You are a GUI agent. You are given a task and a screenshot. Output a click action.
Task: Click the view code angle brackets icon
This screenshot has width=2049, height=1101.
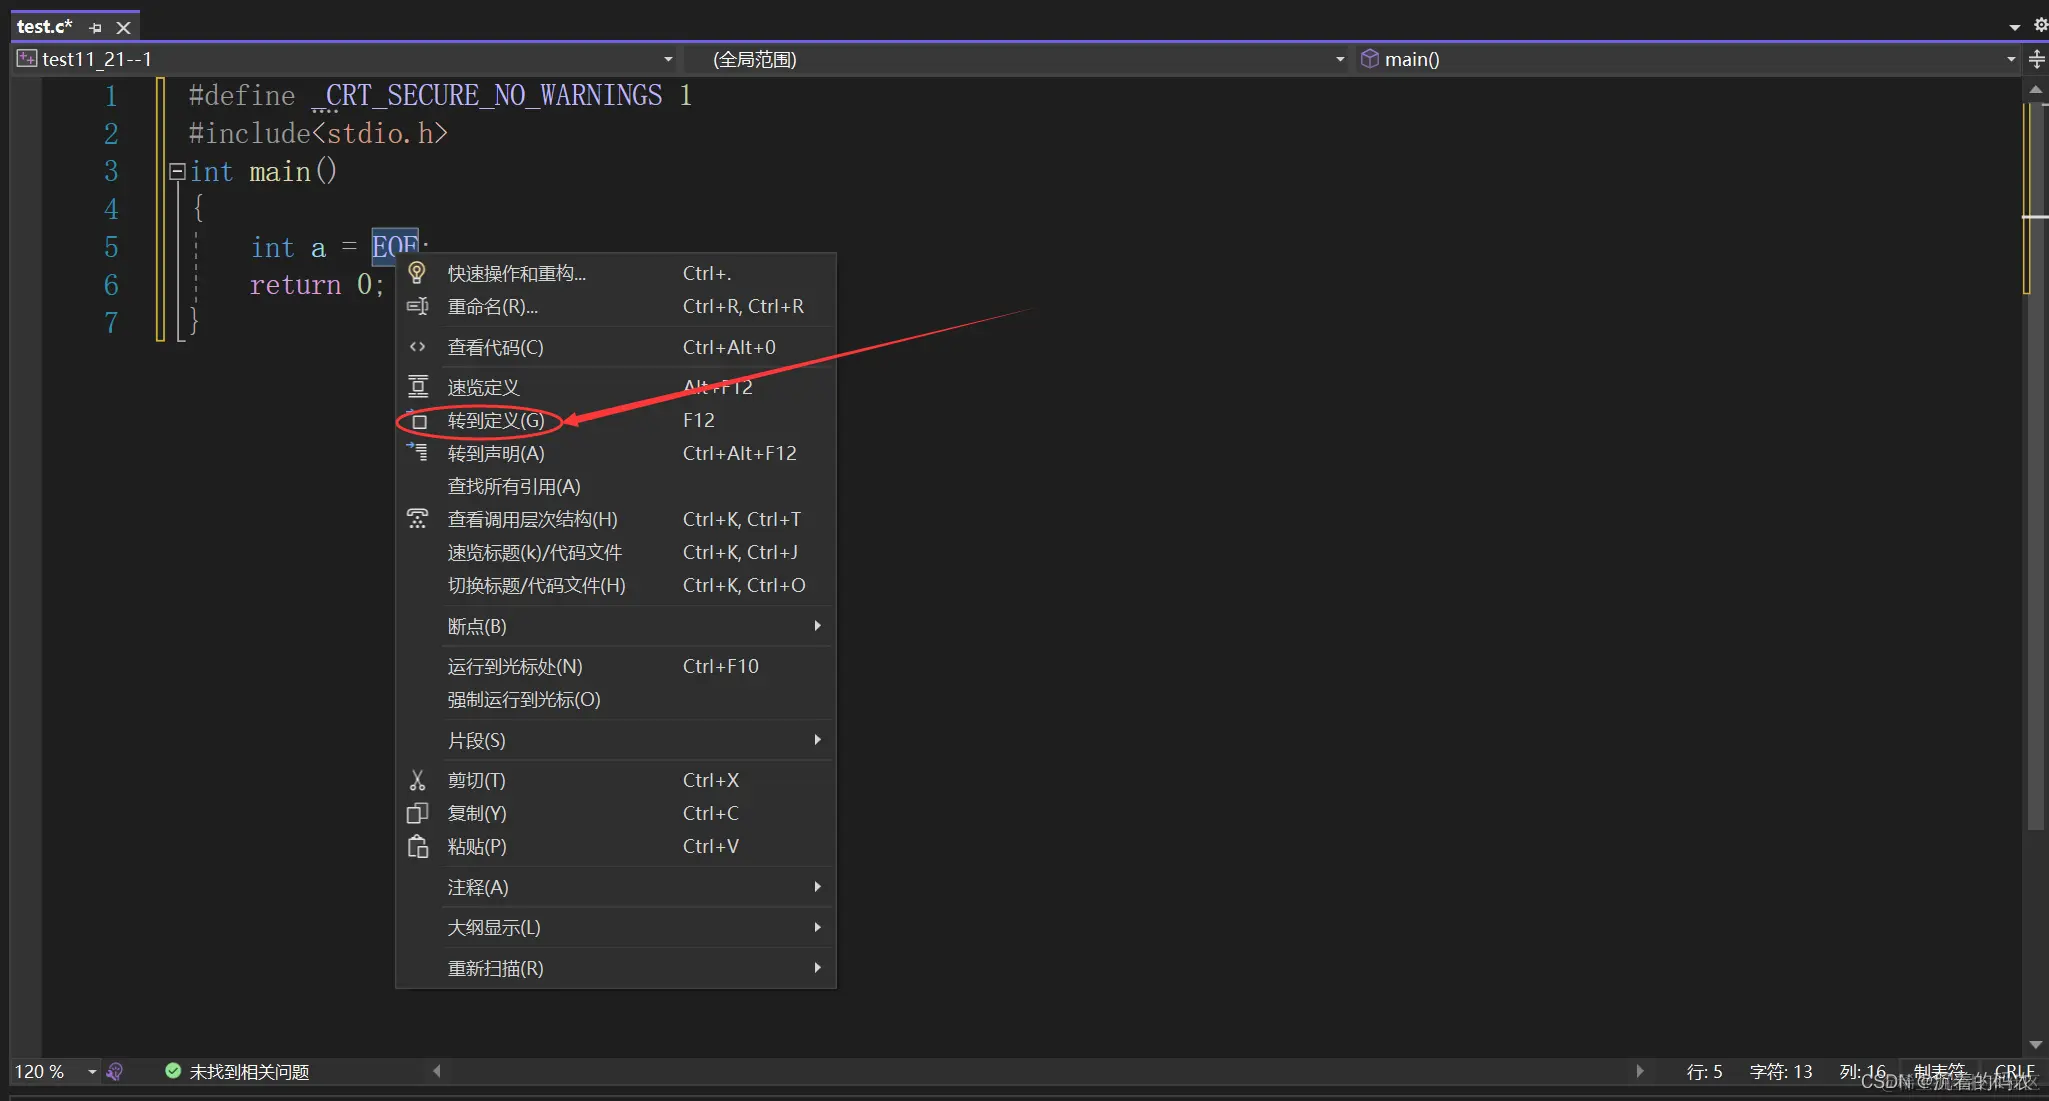417,347
